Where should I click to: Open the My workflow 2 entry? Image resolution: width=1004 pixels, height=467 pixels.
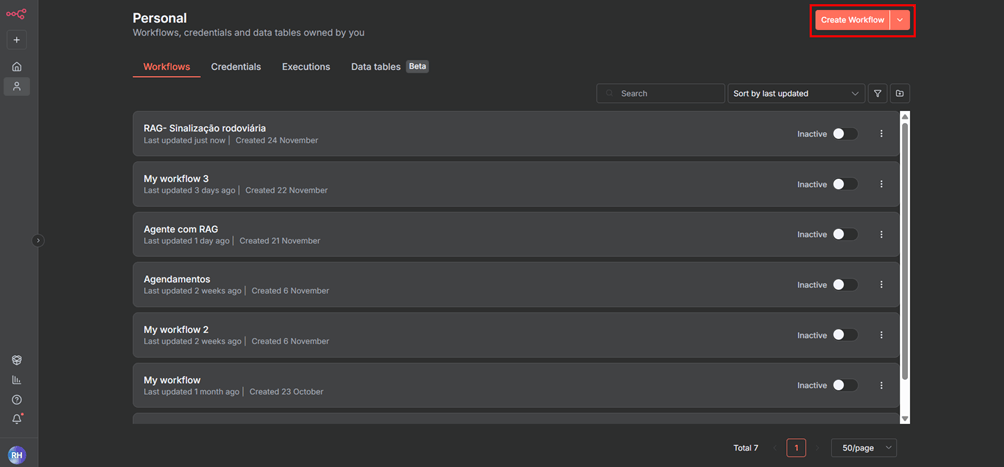515,335
